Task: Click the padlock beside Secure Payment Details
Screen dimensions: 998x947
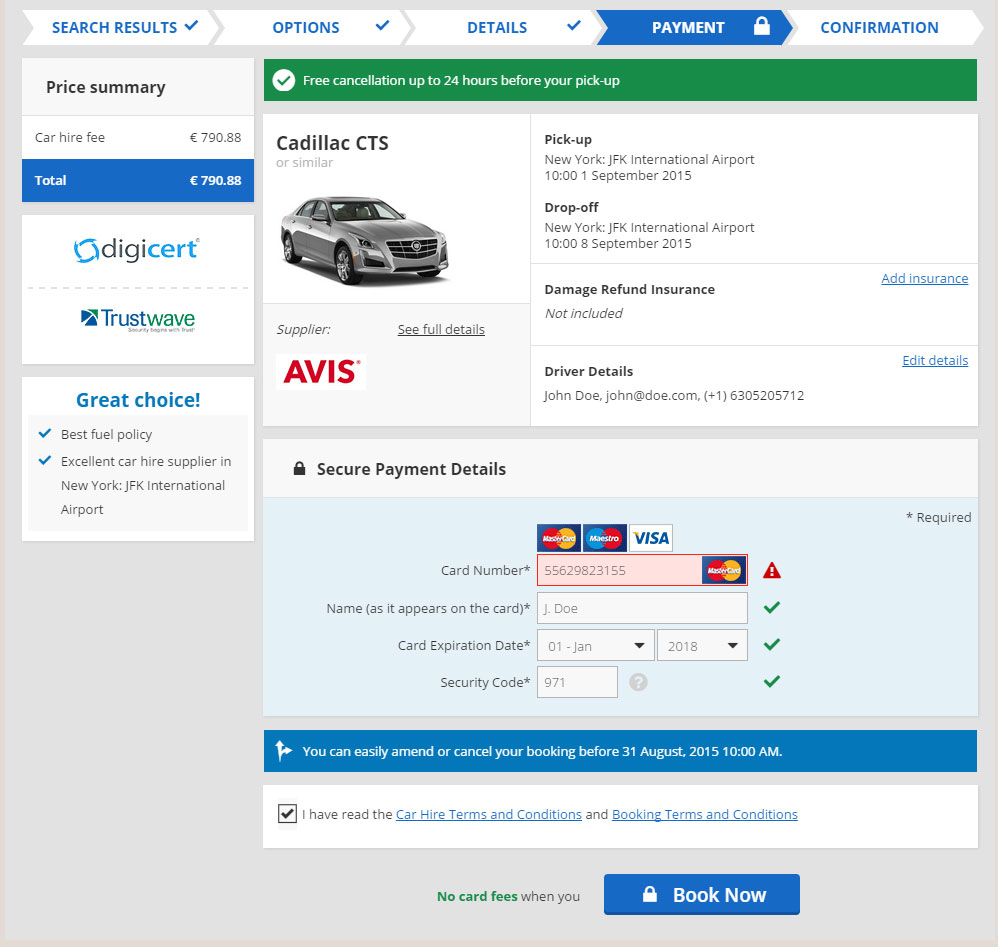Action: [299, 468]
